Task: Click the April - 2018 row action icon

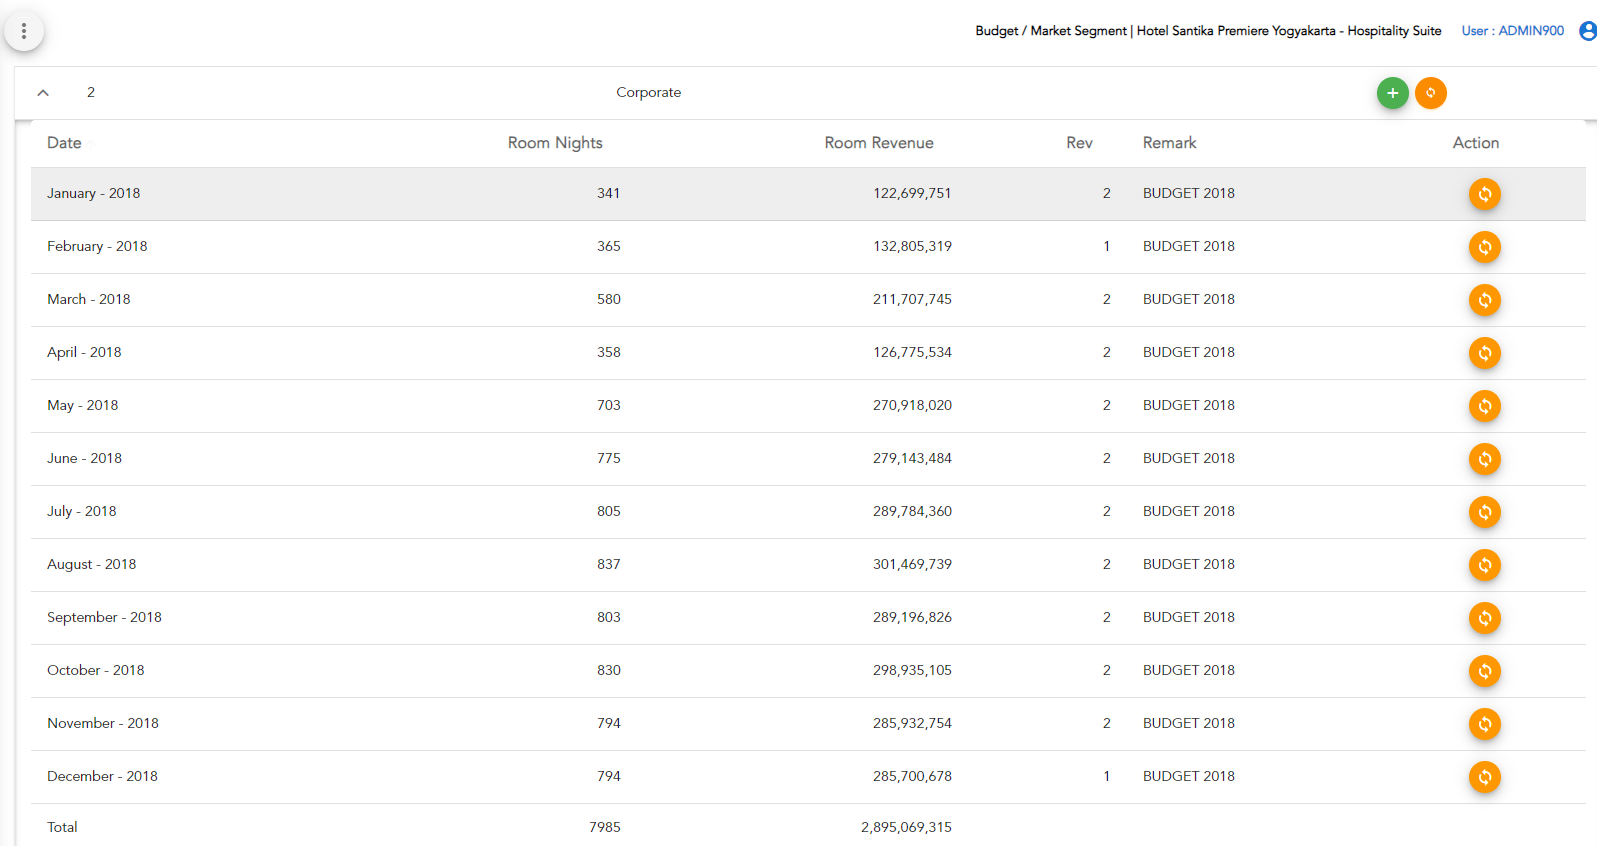Action: coord(1484,353)
